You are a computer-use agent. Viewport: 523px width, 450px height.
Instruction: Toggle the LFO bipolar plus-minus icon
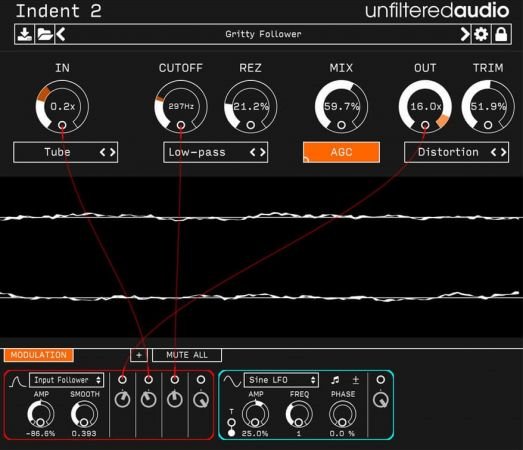pos(356,380)
